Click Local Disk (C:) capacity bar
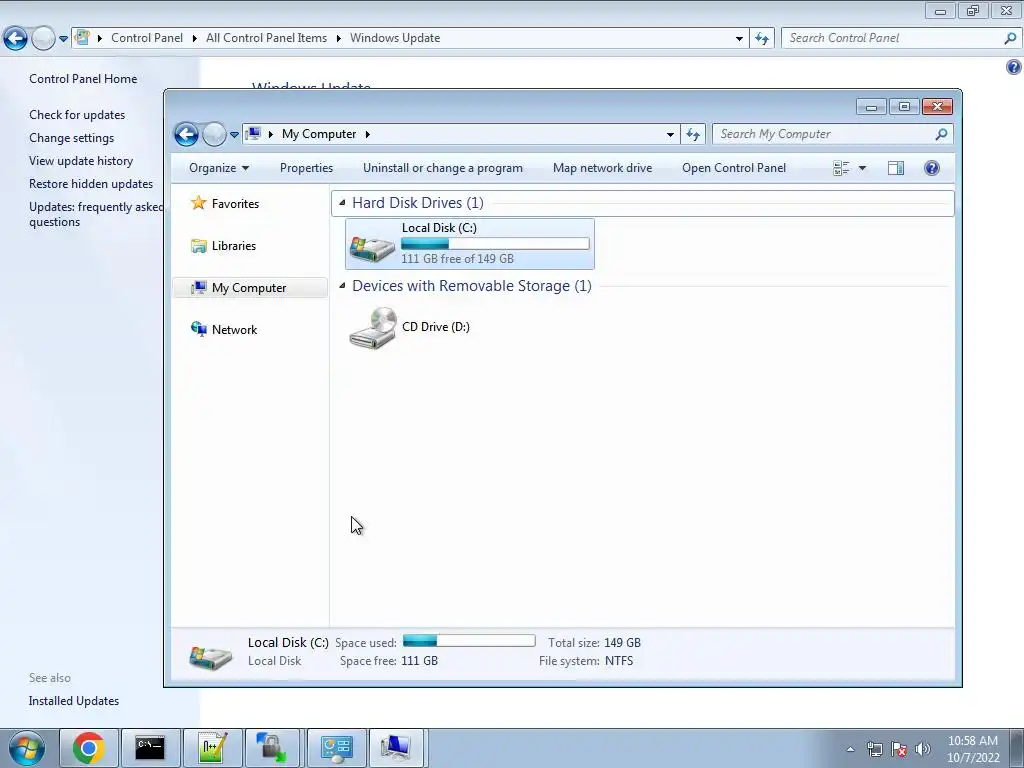The height and width of the screenshot is (768, 1024). click(495, 244)
